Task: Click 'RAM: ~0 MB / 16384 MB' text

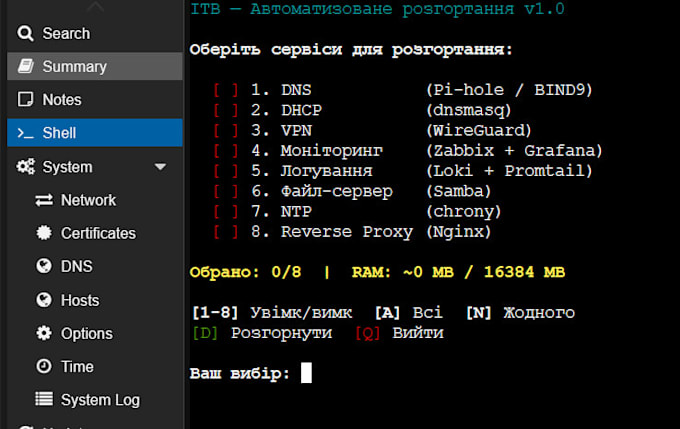Action: click(458, 272)
